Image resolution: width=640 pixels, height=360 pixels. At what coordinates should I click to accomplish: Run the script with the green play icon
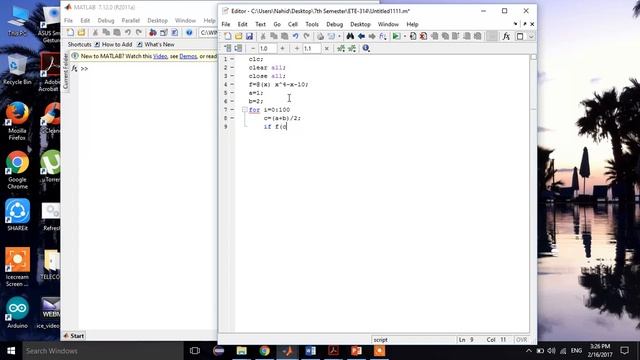pyautogui.click(x=396, y=36)
